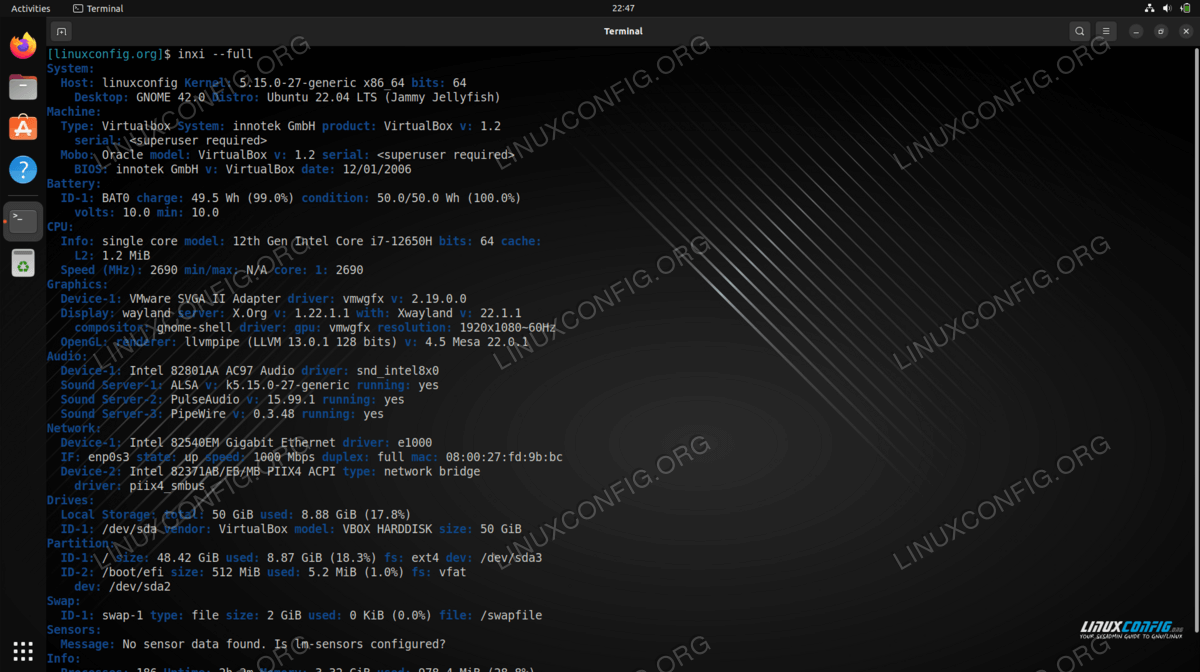
Task: Select the Terminal icon in the dock
Action: (23, 221)
